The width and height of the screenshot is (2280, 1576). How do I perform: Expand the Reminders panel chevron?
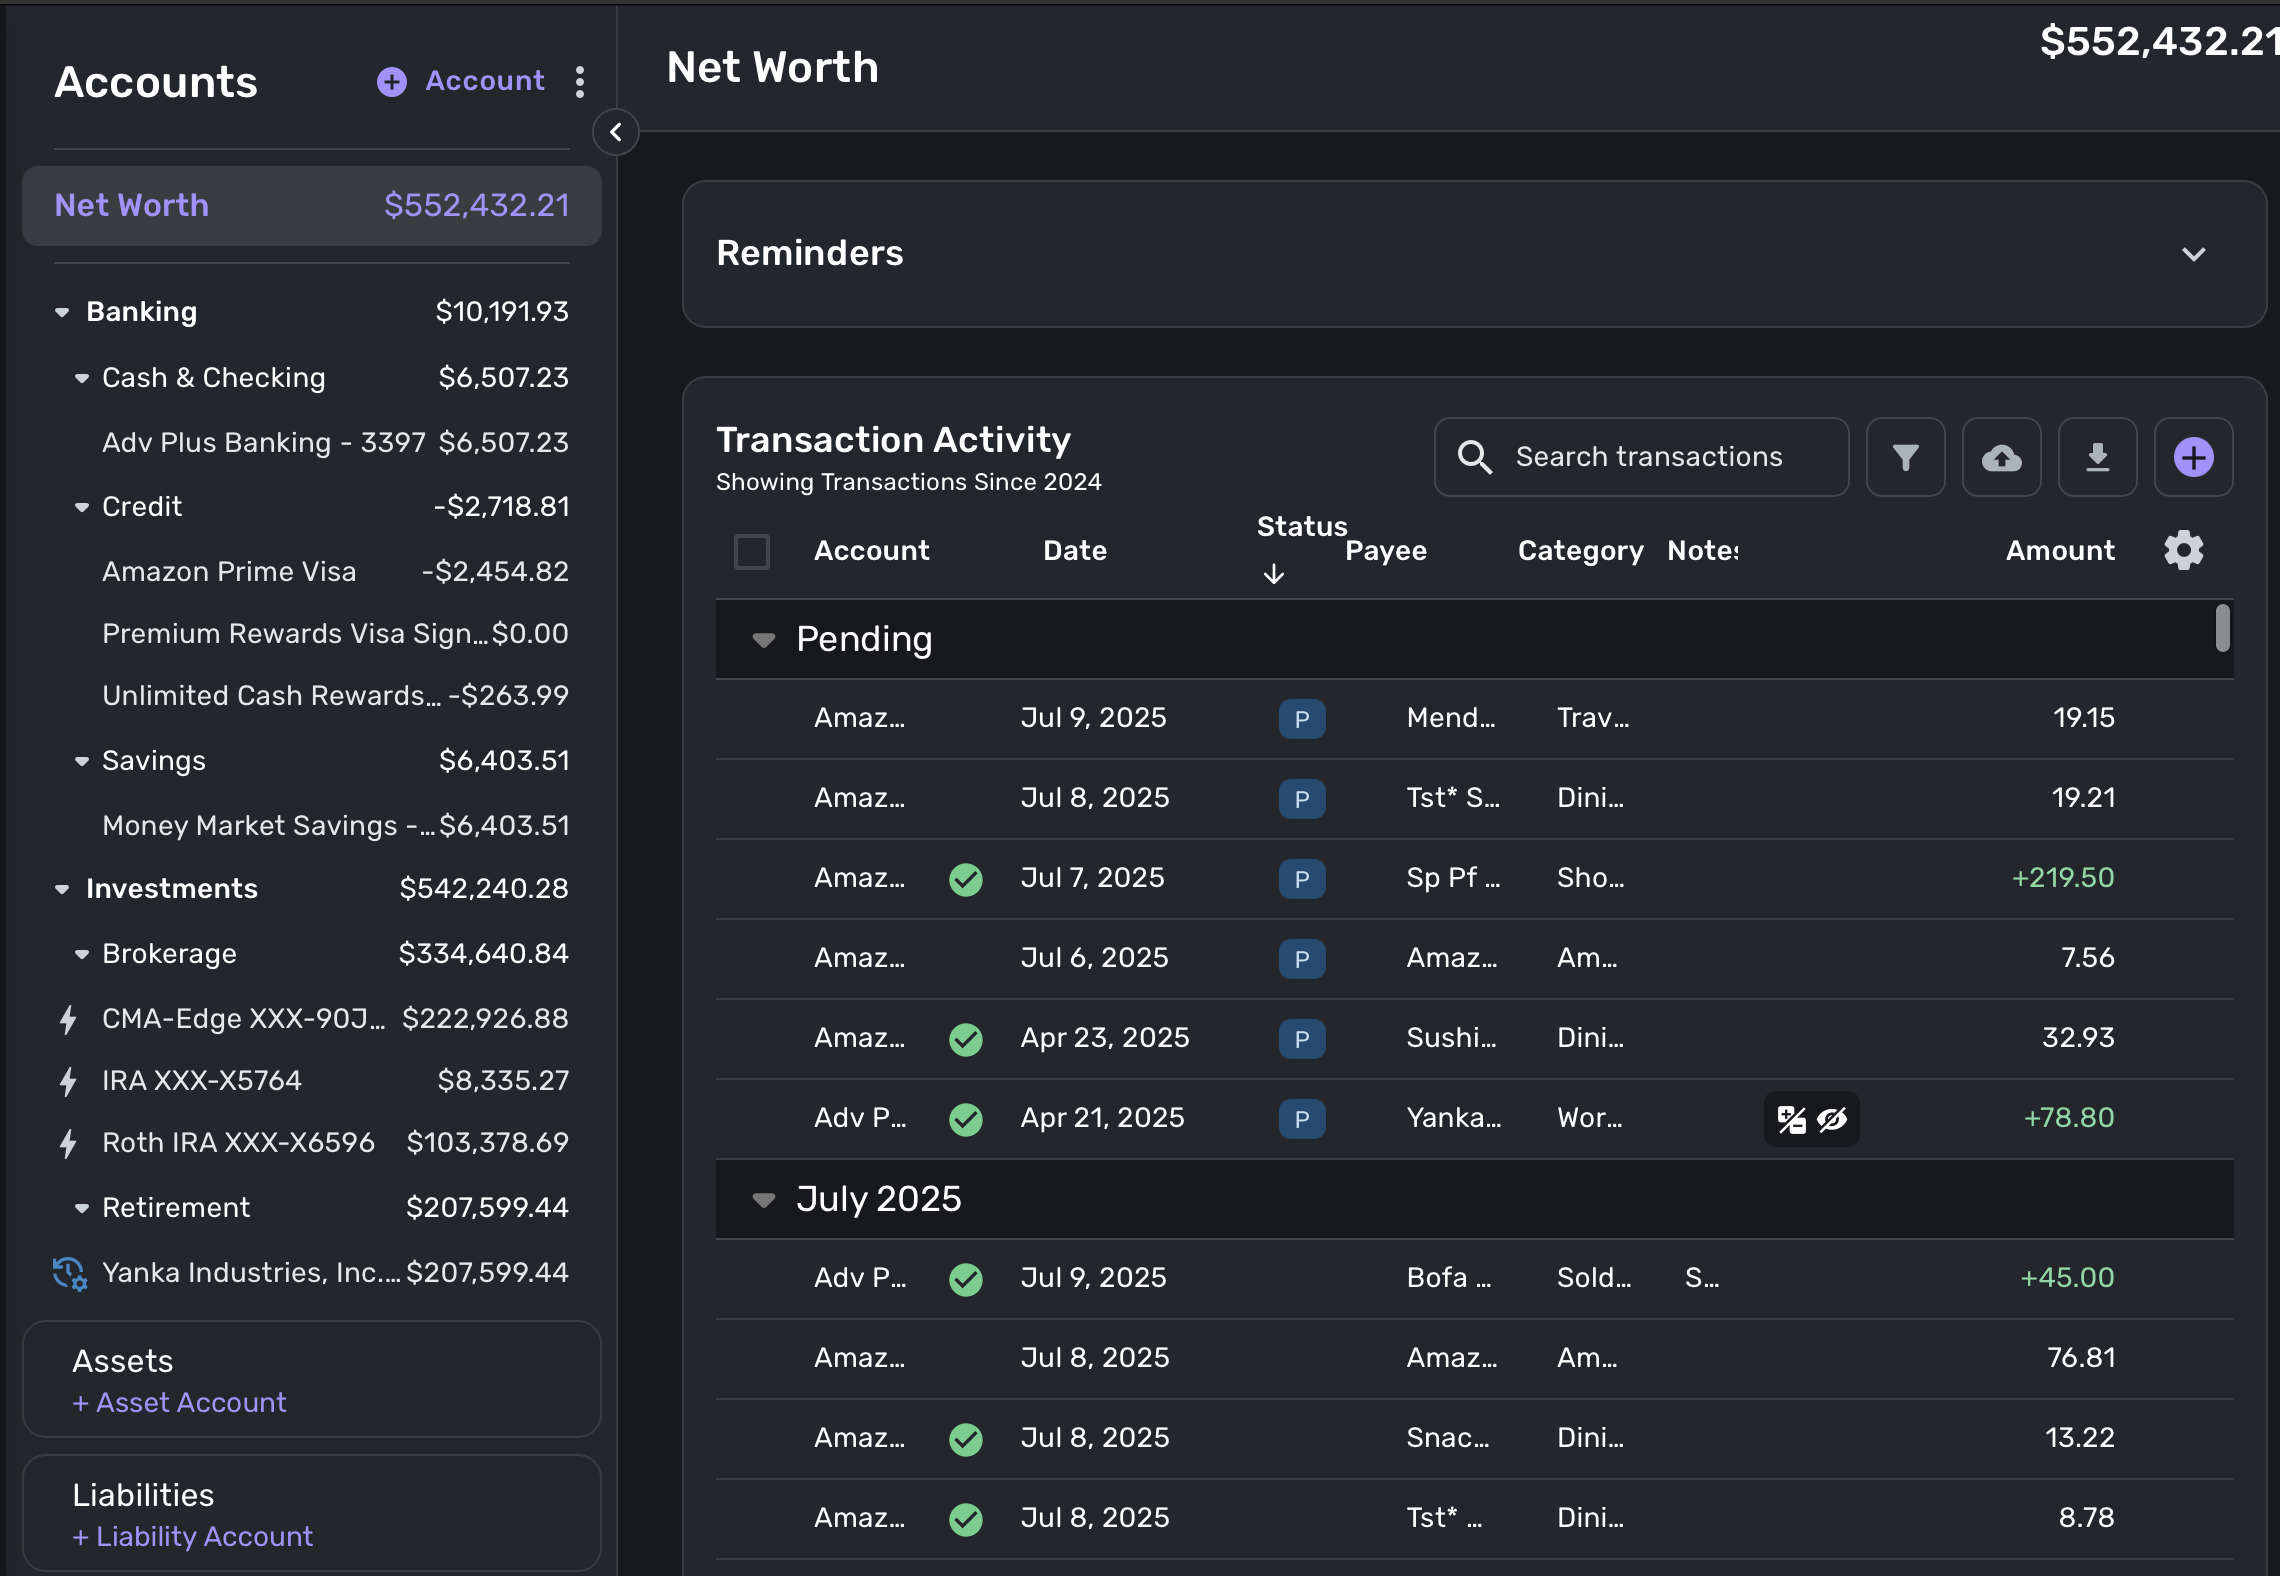tap(2193, 254)
